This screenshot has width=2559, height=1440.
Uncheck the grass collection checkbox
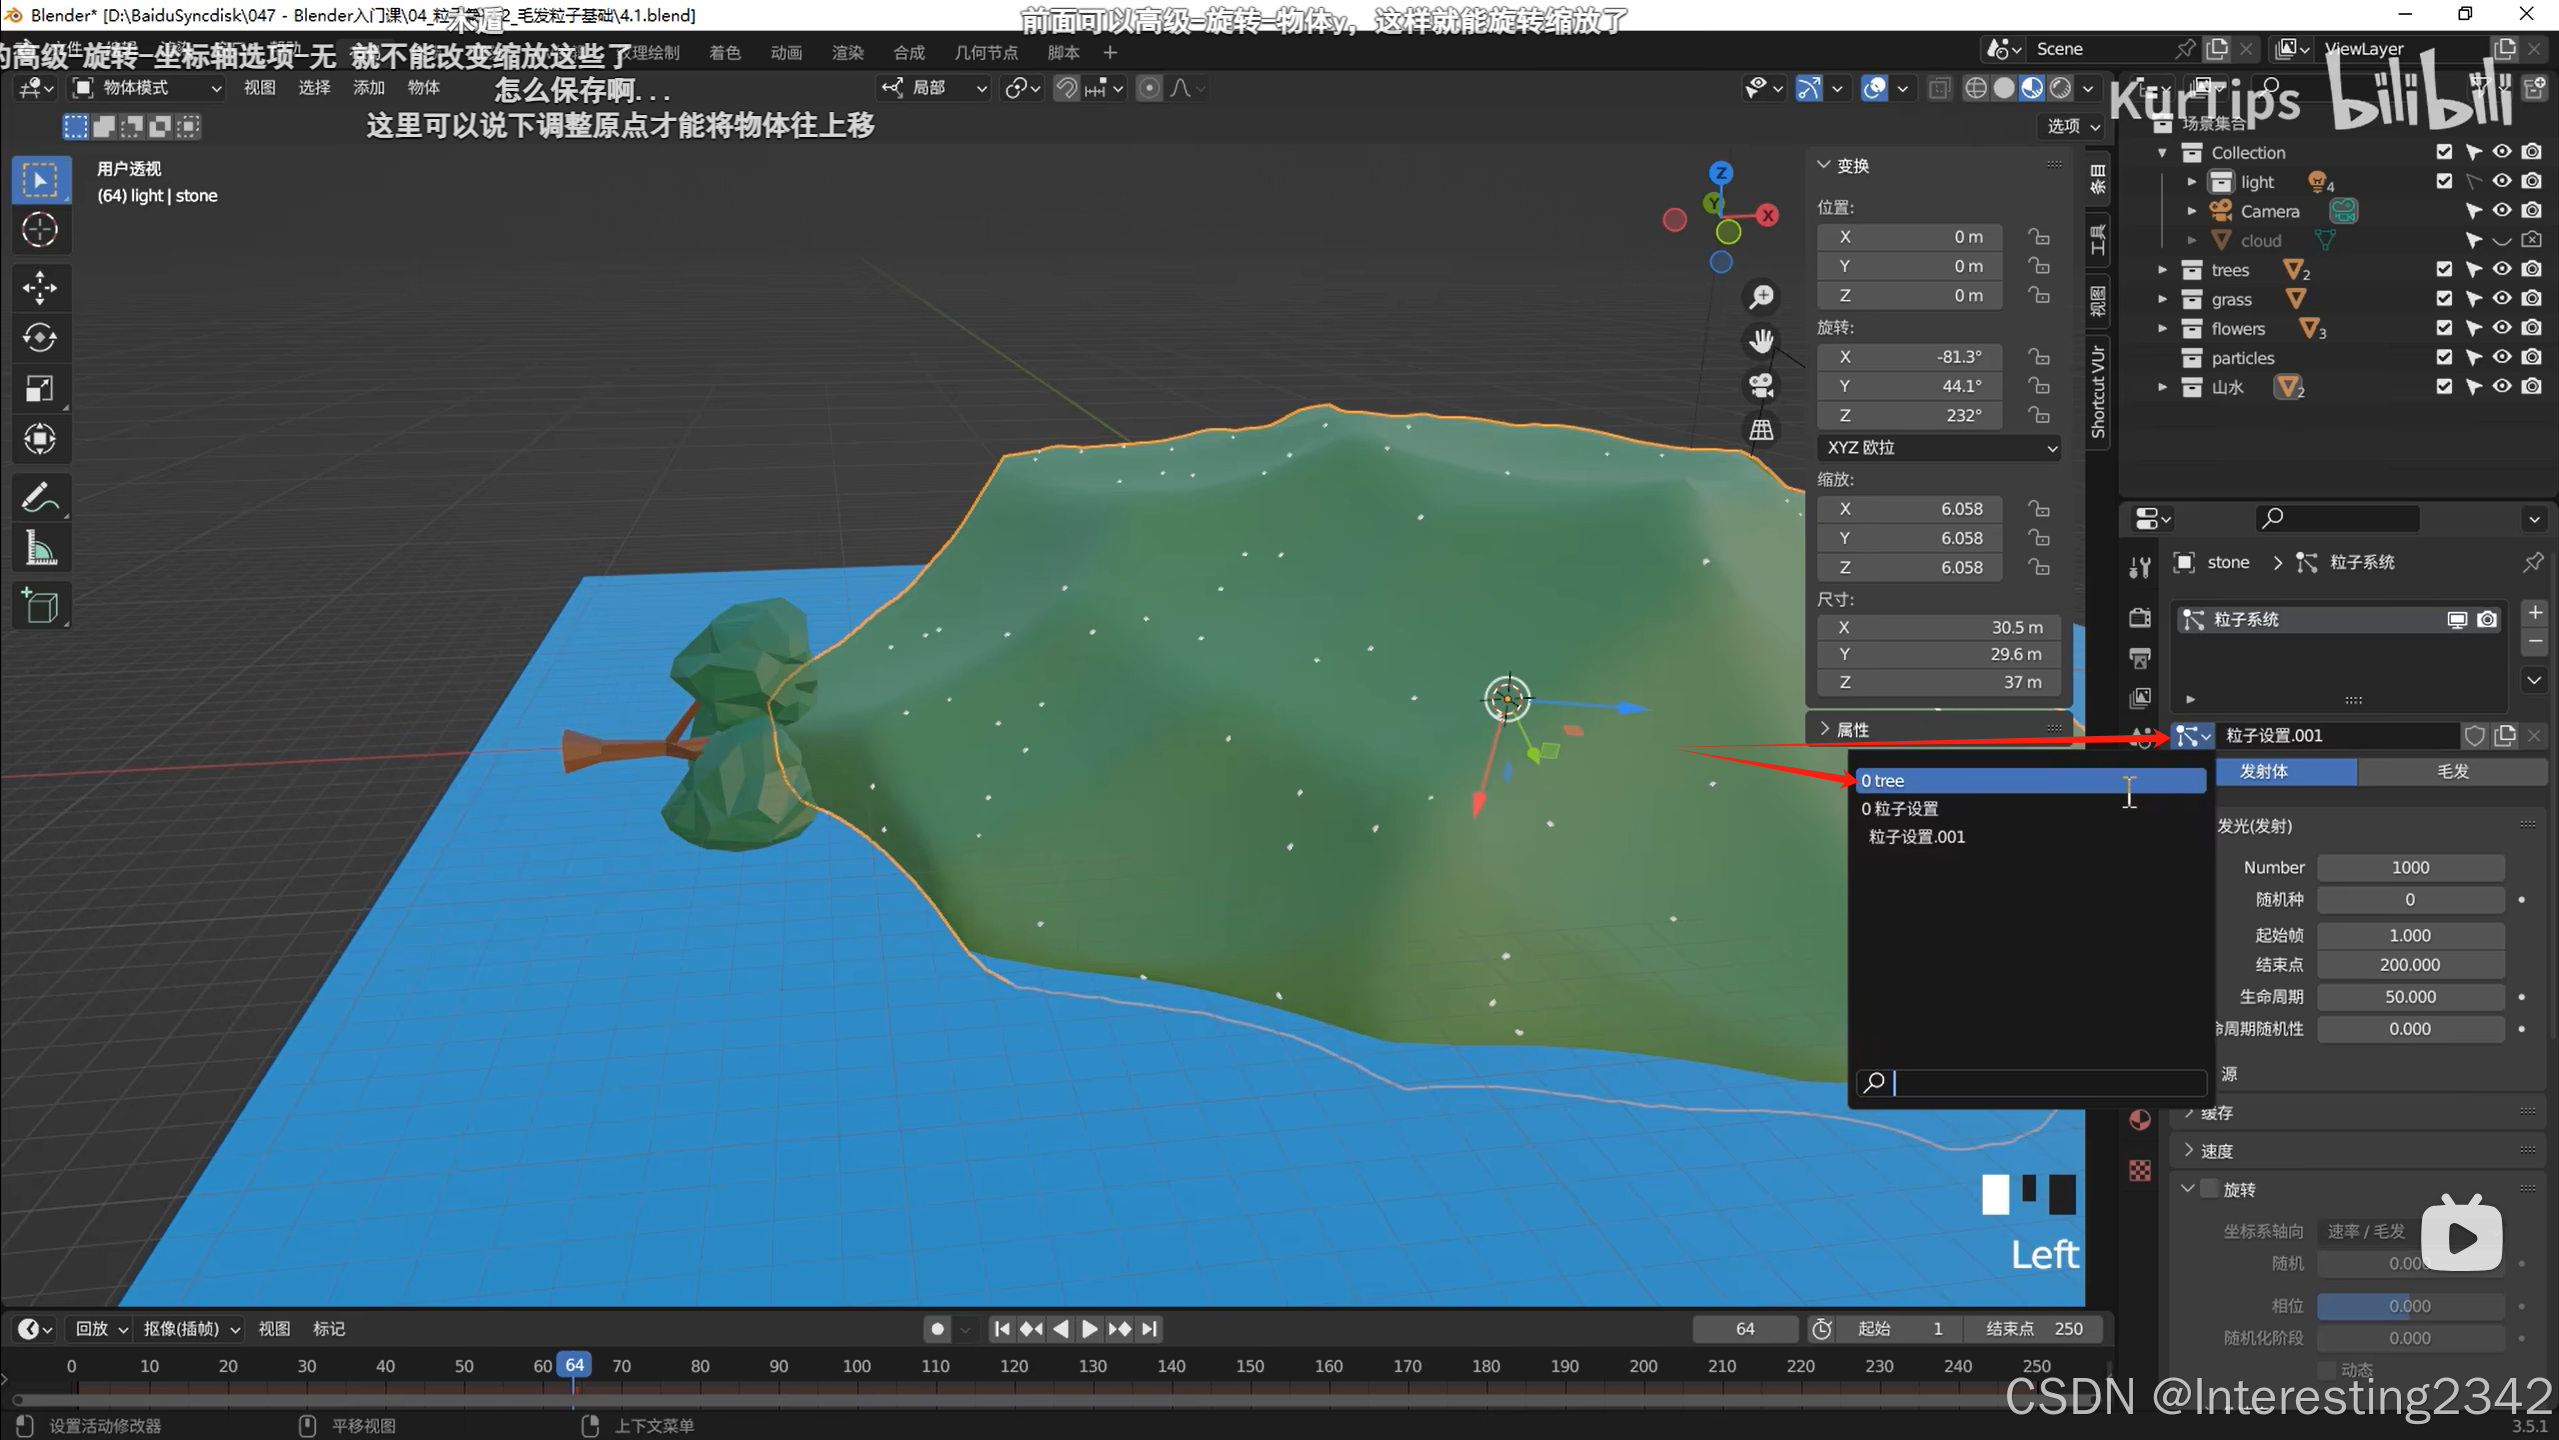tap(2444, 298)
